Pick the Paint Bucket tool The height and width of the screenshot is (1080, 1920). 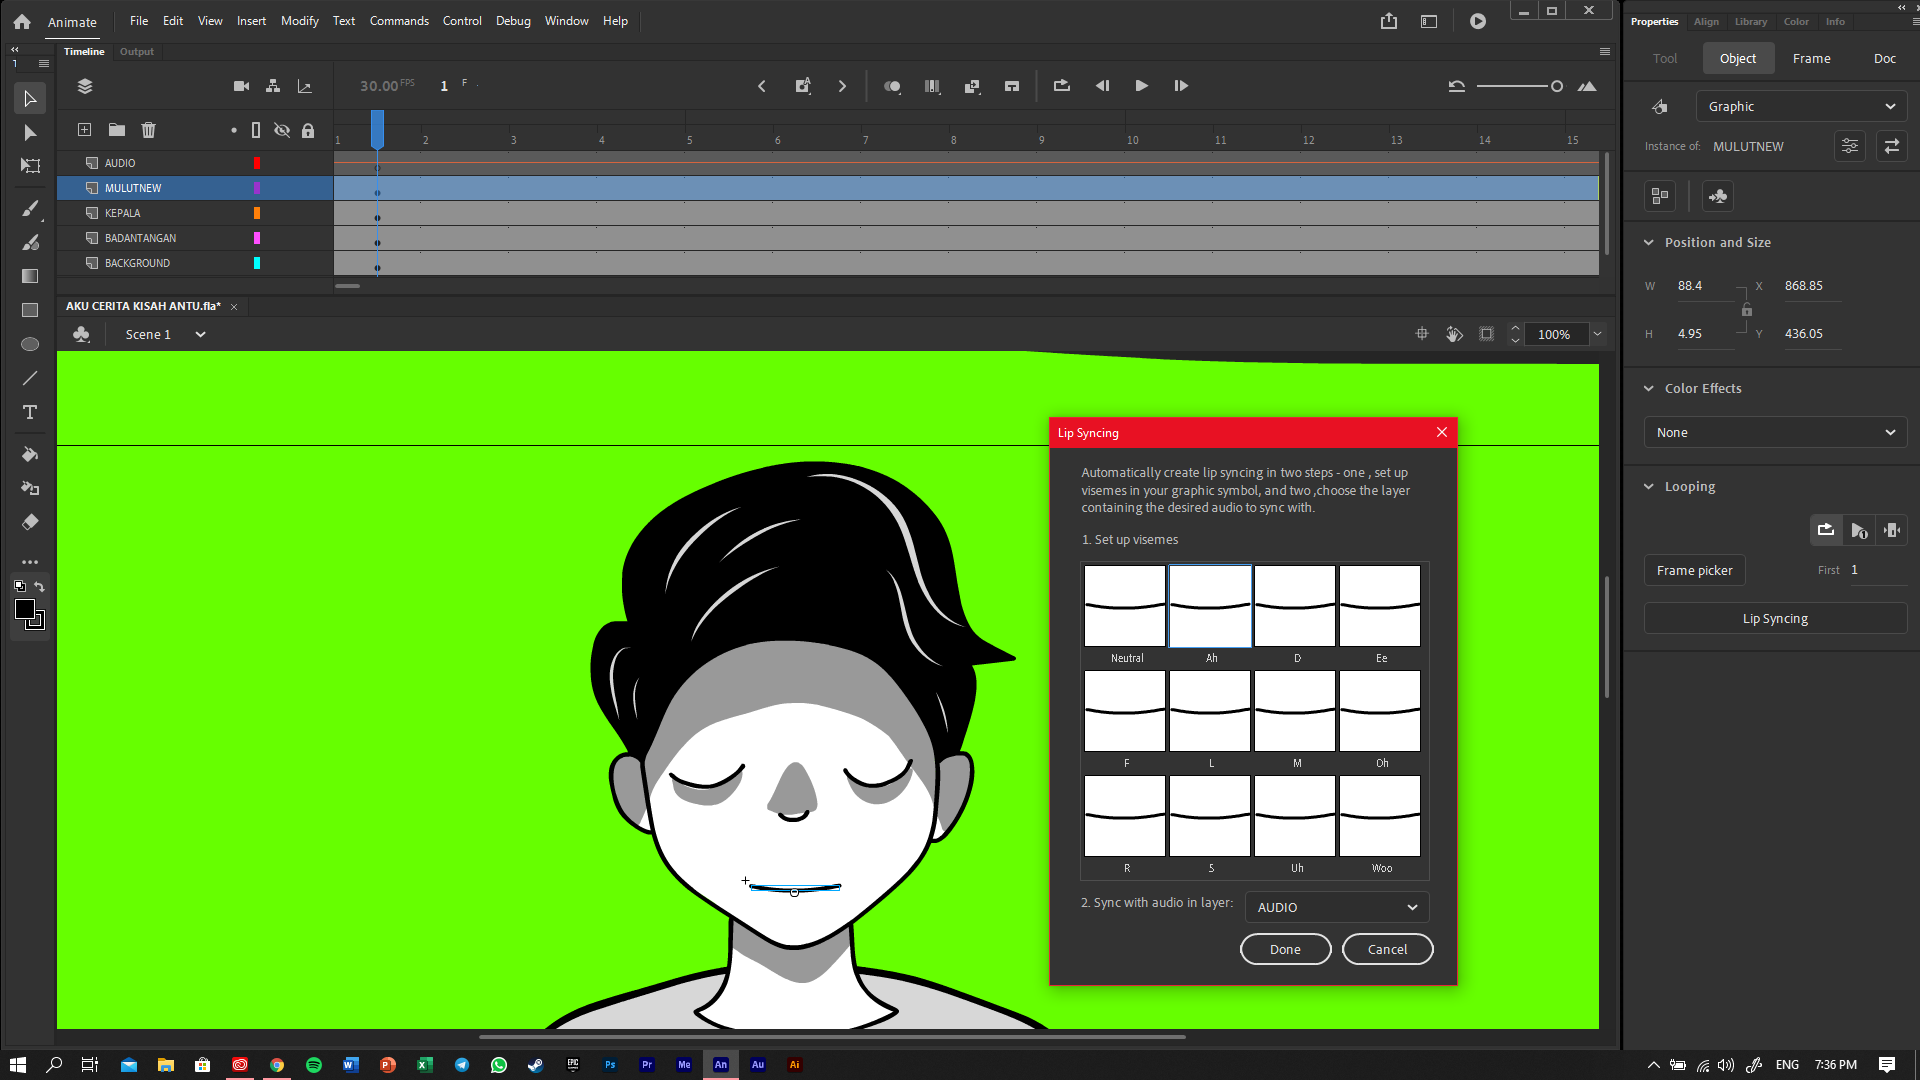[29, 454]
